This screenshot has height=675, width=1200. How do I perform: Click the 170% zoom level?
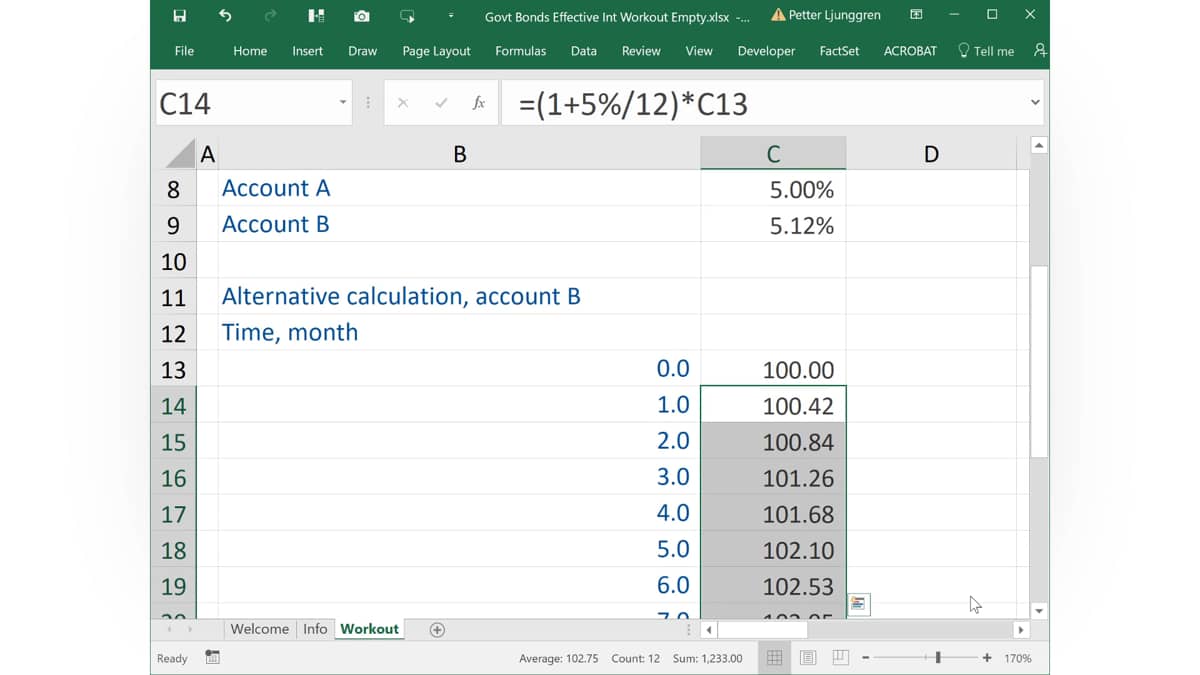(1018, 658)
